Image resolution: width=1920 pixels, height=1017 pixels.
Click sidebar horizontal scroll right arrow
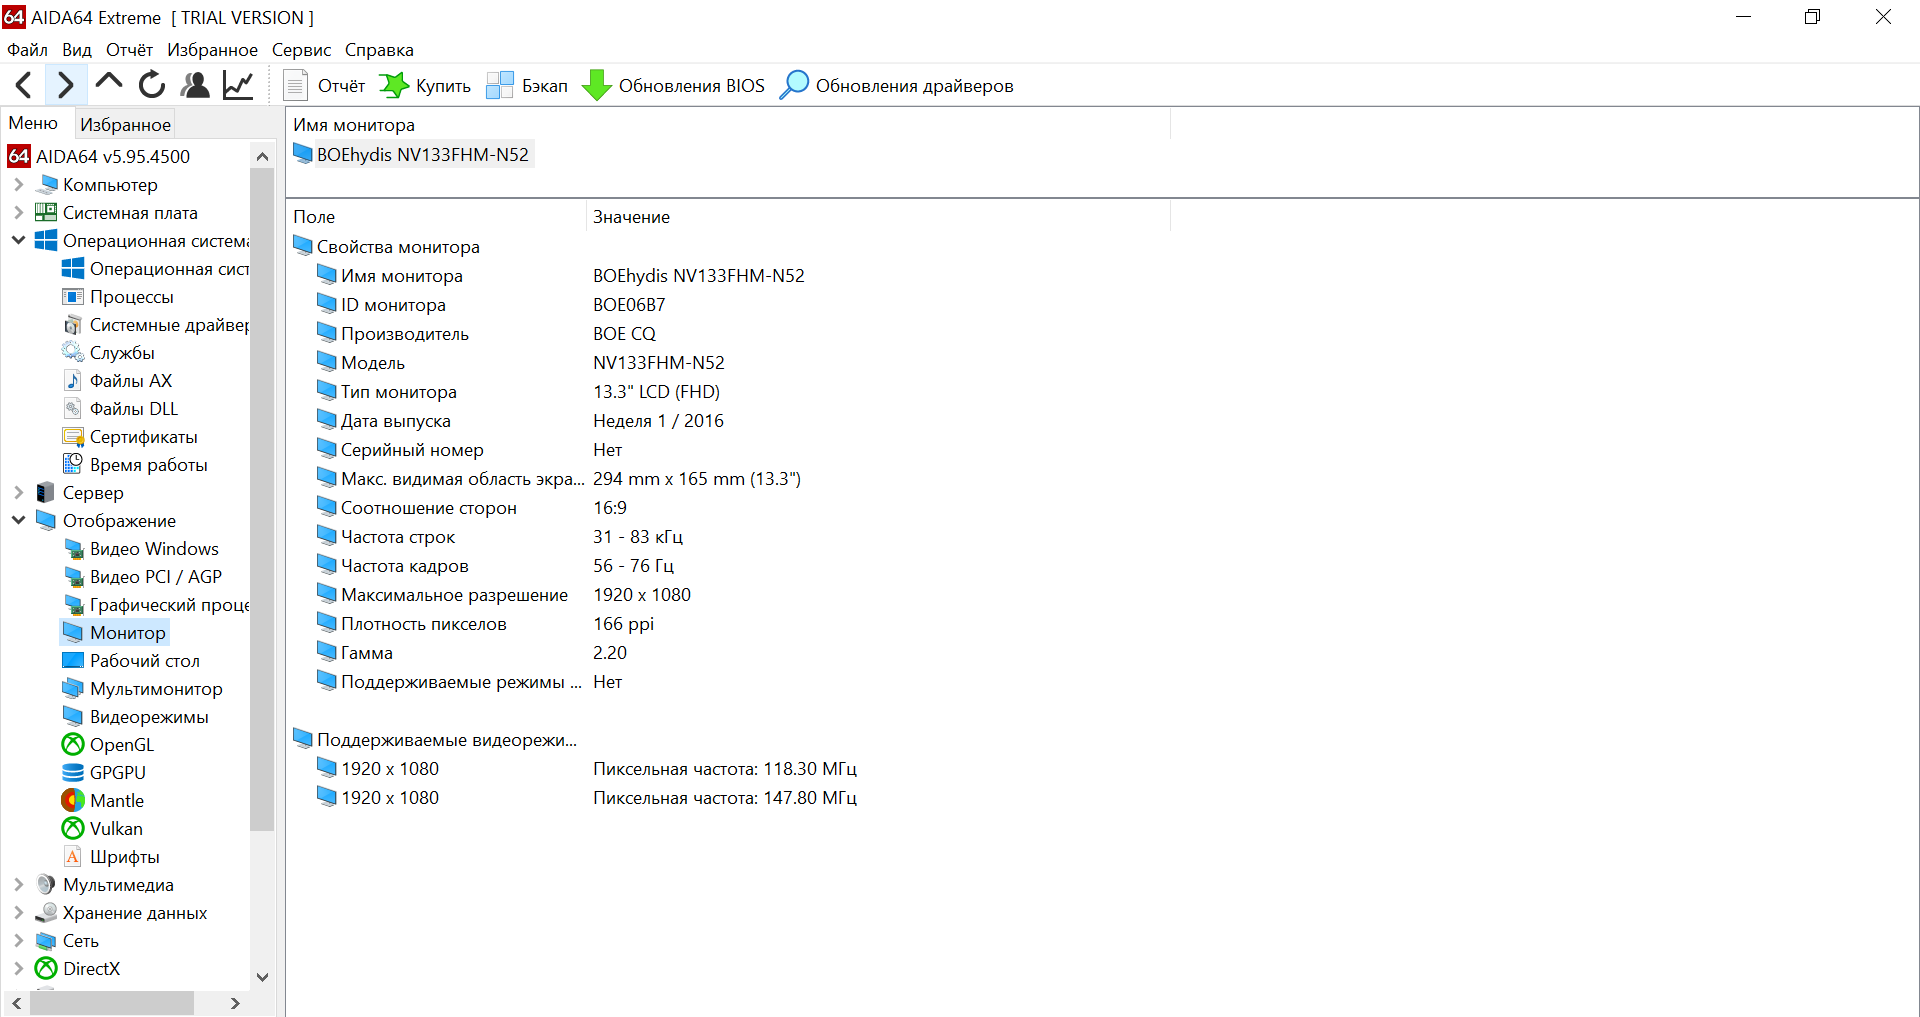(235, 1003)
